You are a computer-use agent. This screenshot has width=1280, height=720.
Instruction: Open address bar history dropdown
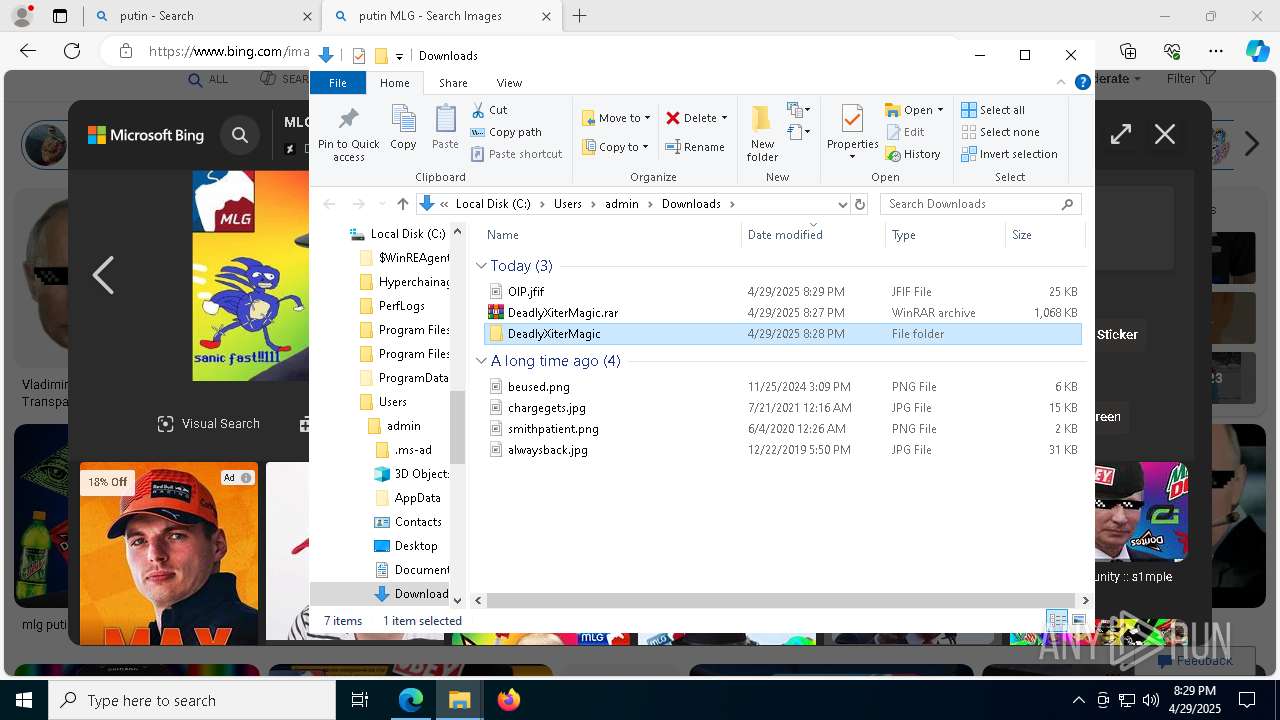(x=842, y=204)
